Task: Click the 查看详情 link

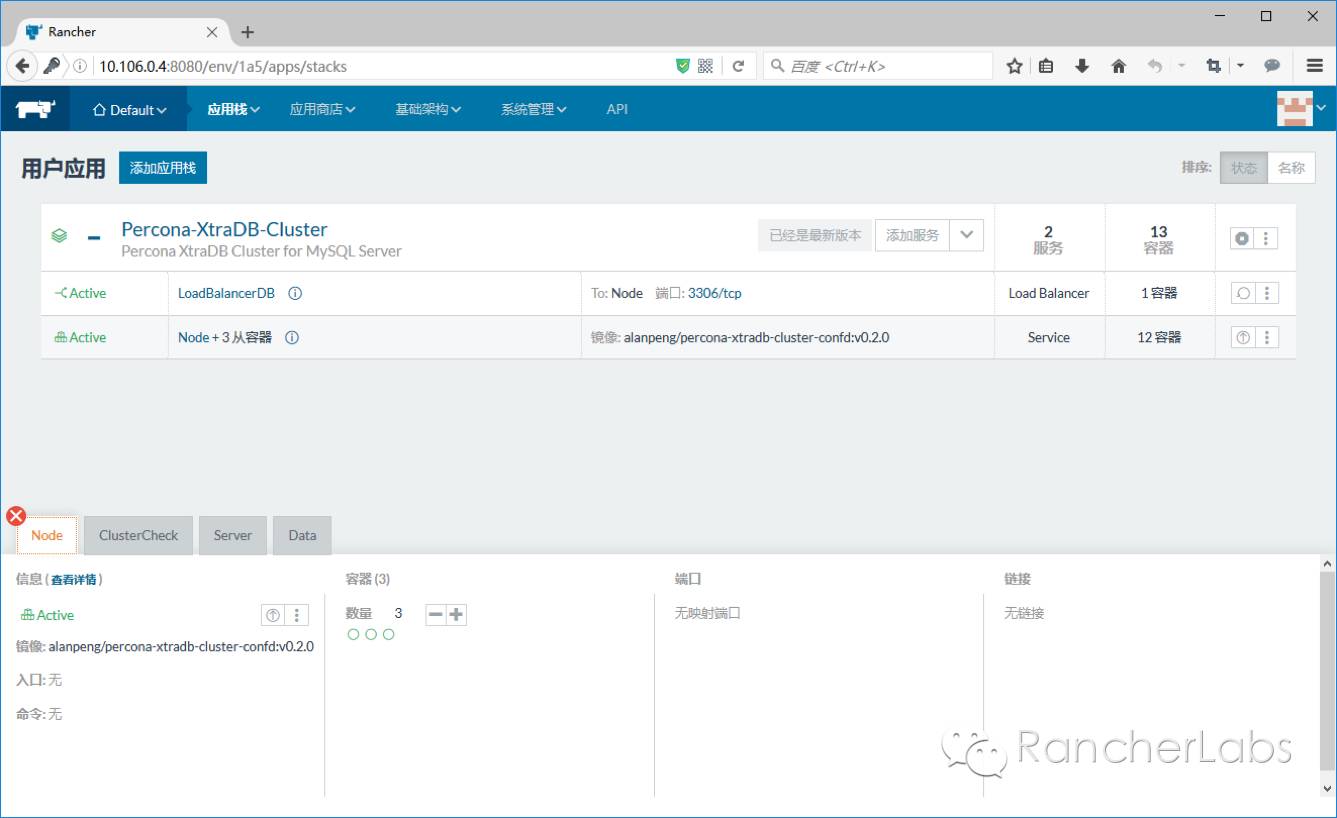Action: [x=74, y=579]
